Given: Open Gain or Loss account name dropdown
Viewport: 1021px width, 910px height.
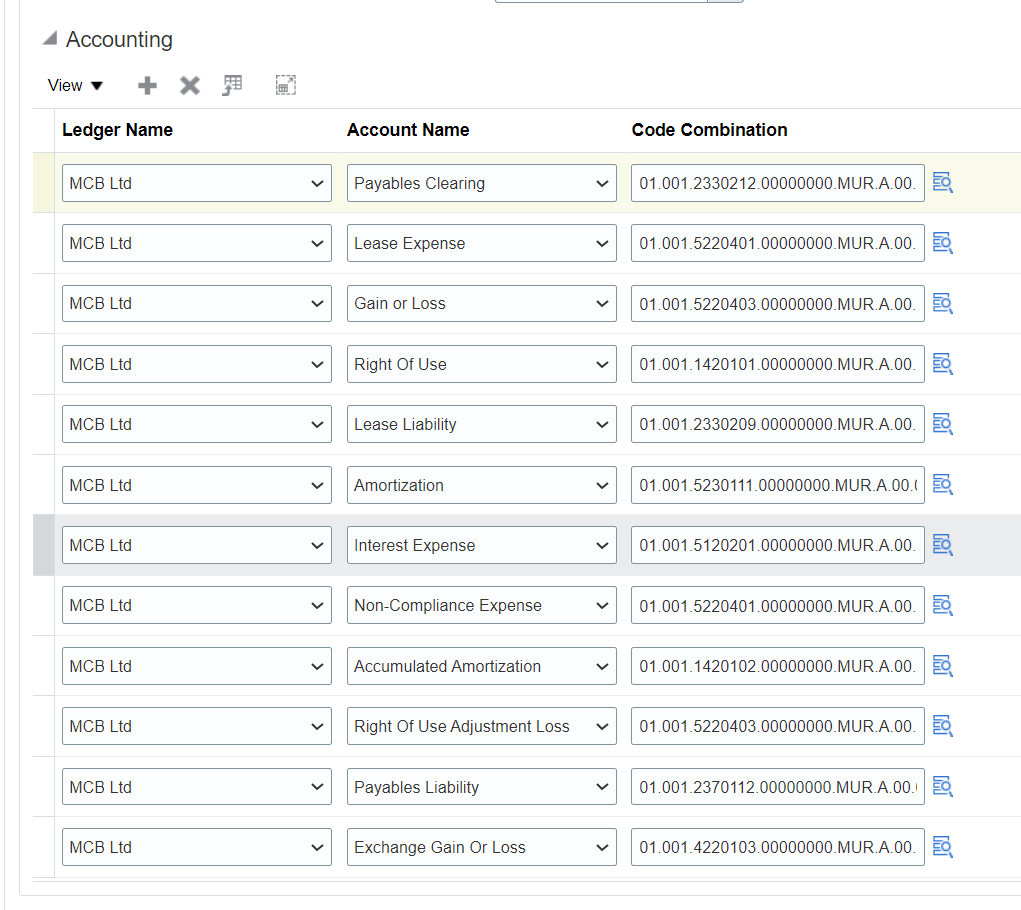Looking at the screenshot, I should pyautogui.click(x=481, y=303).
